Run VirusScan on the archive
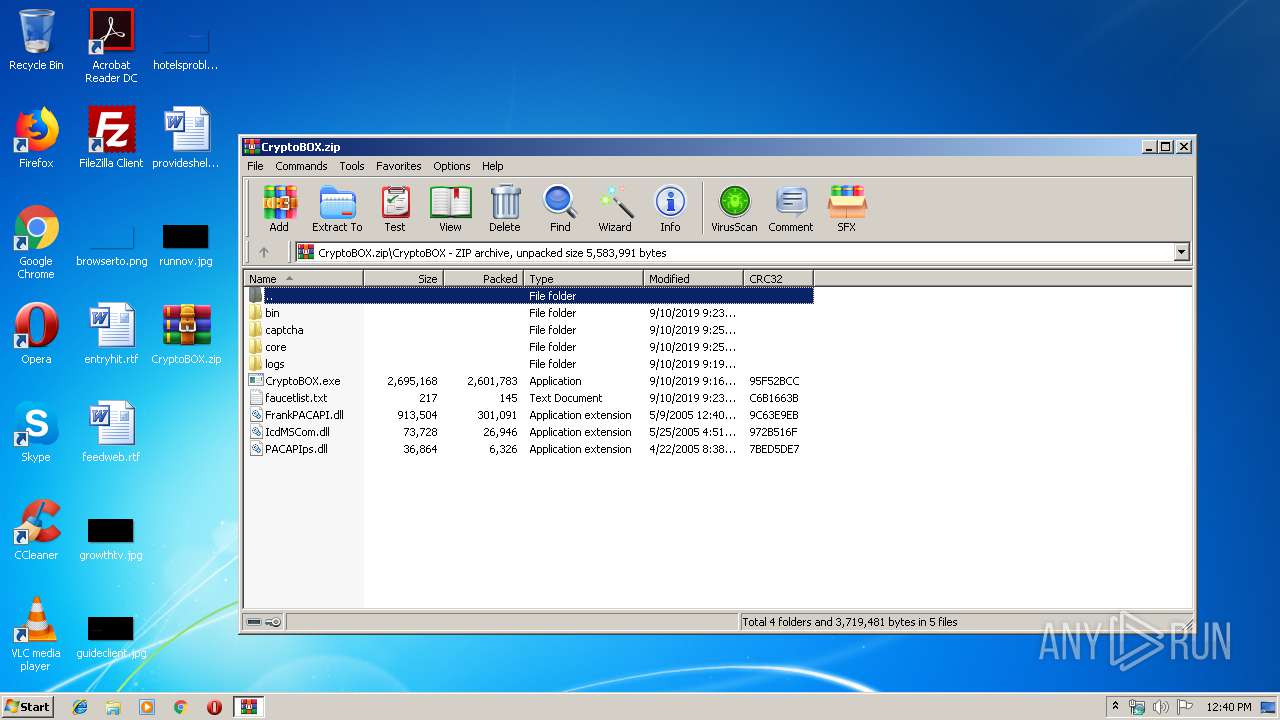Image resolution: width=1280 pixels, height=720 pixels. click(734, 209)
